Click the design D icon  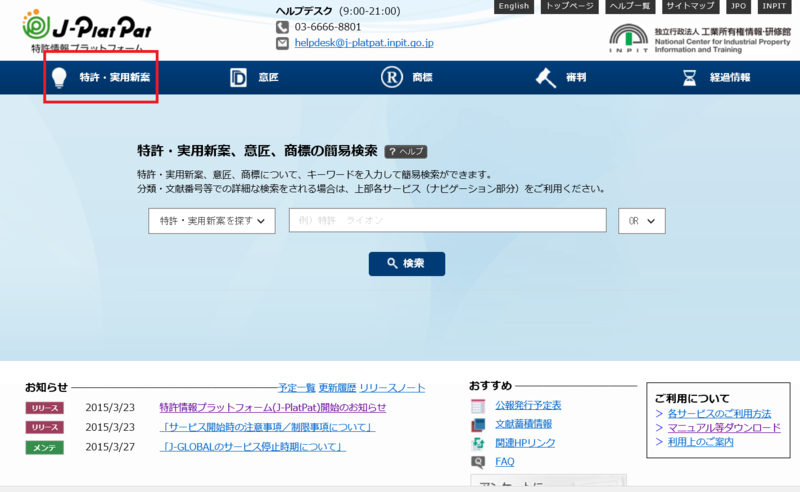click(238, 78)
